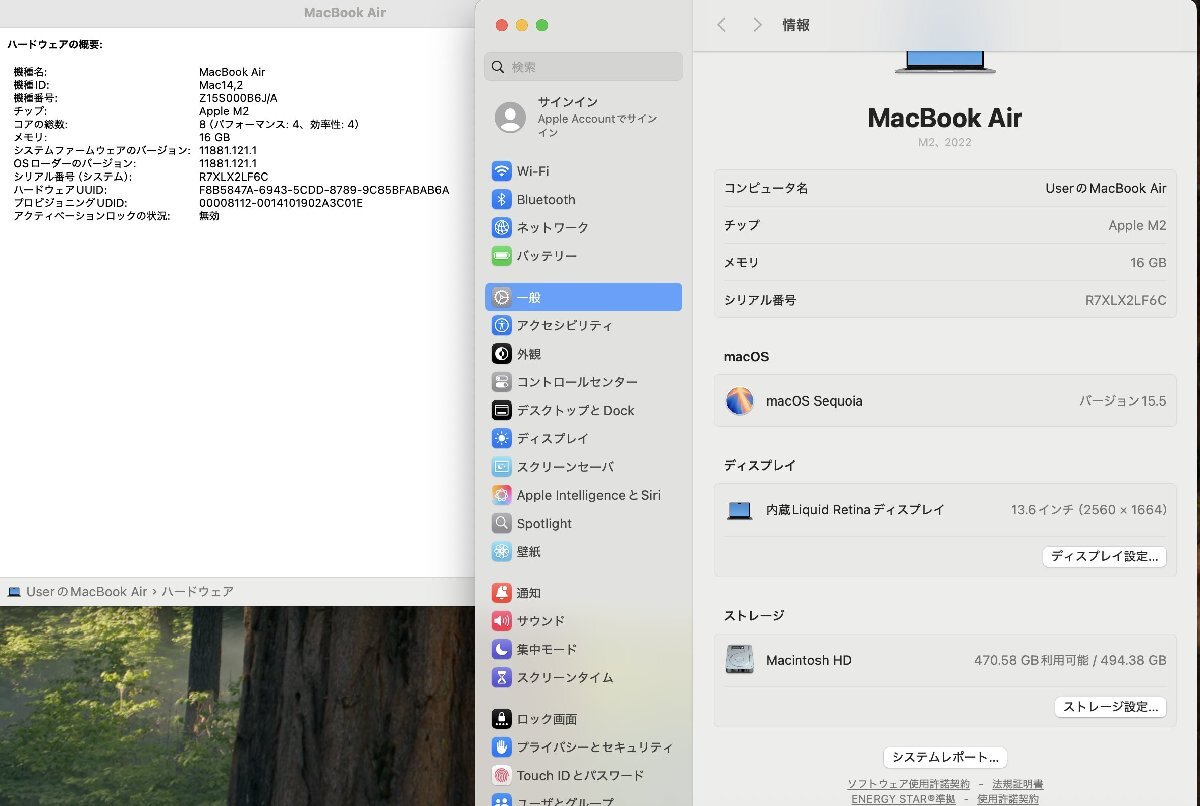Open the ディスプレイ sun icon in sidebar
Image resolution: width=1200 pixels, height=806 pixels.
(x=502, y=438)
